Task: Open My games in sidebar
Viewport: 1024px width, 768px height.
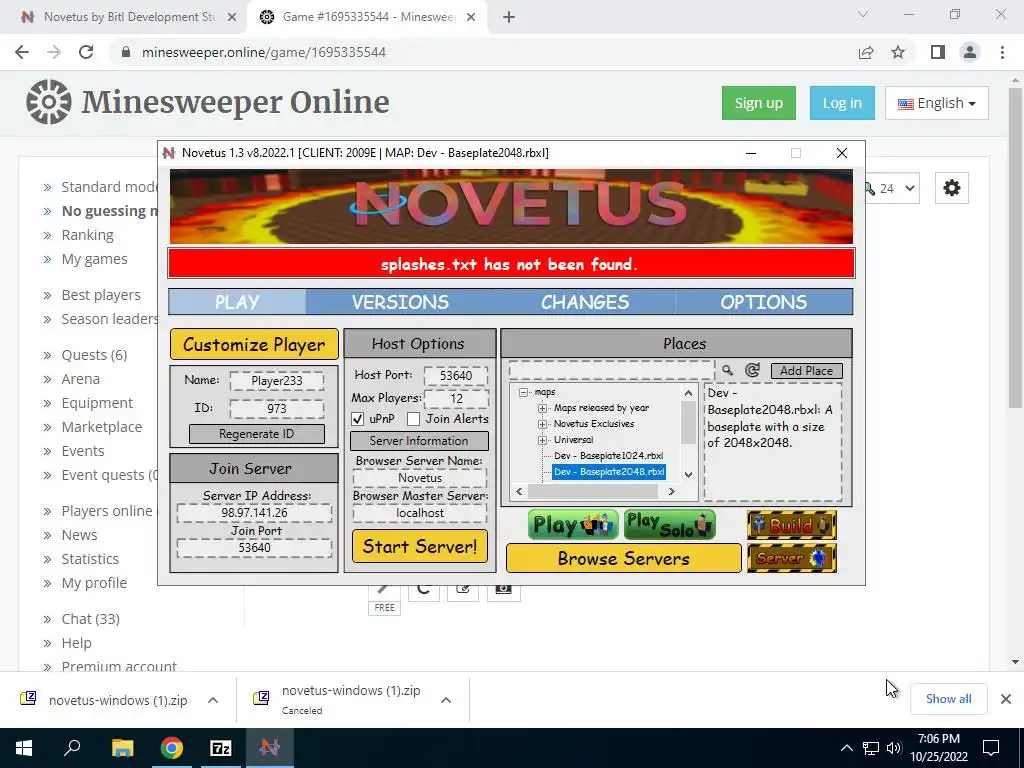Action: (x=95, y=259)
